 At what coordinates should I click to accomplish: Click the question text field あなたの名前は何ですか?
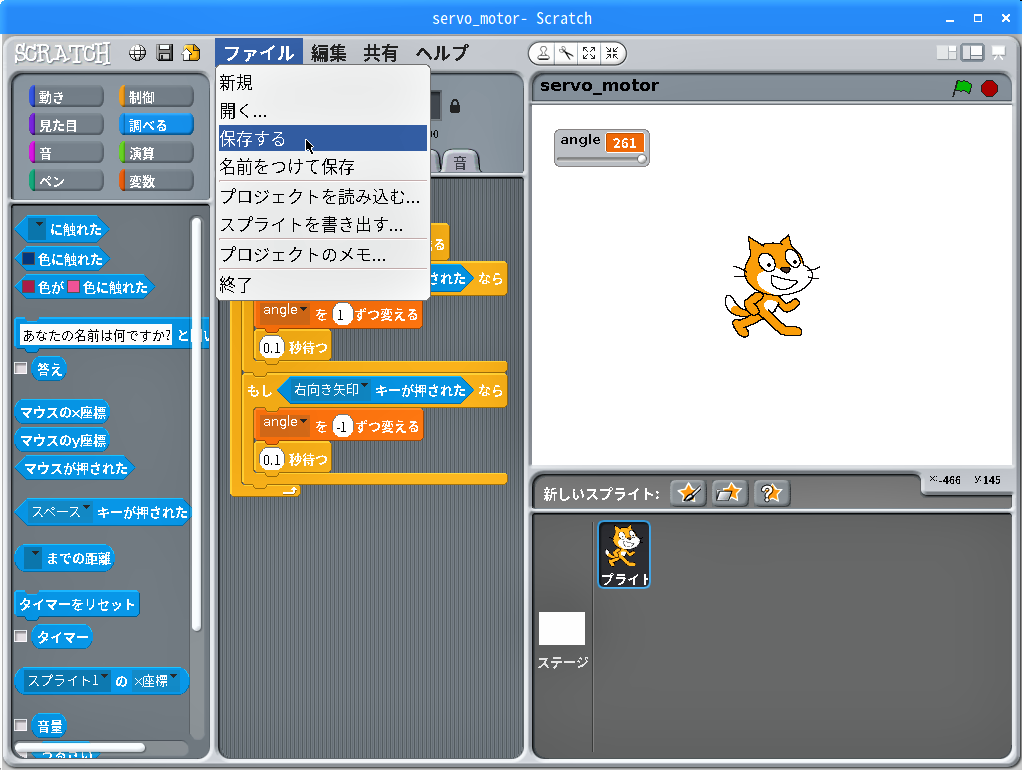(96, 334)
